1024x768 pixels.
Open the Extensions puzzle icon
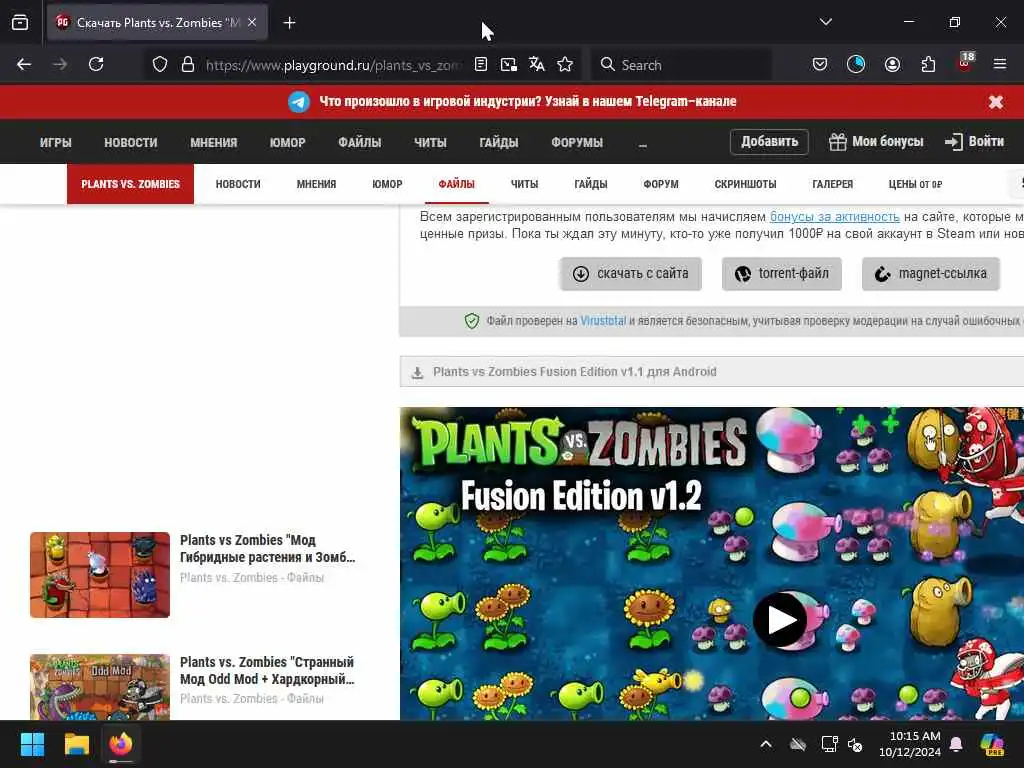928,65
